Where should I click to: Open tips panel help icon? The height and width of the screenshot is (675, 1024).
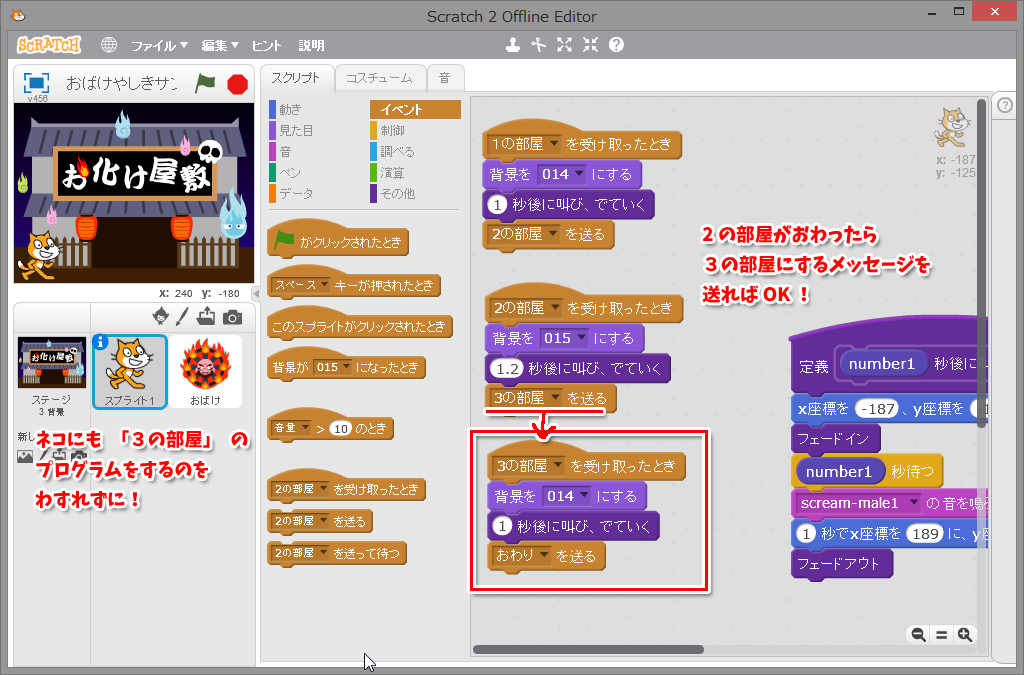tap(1005, 104)
